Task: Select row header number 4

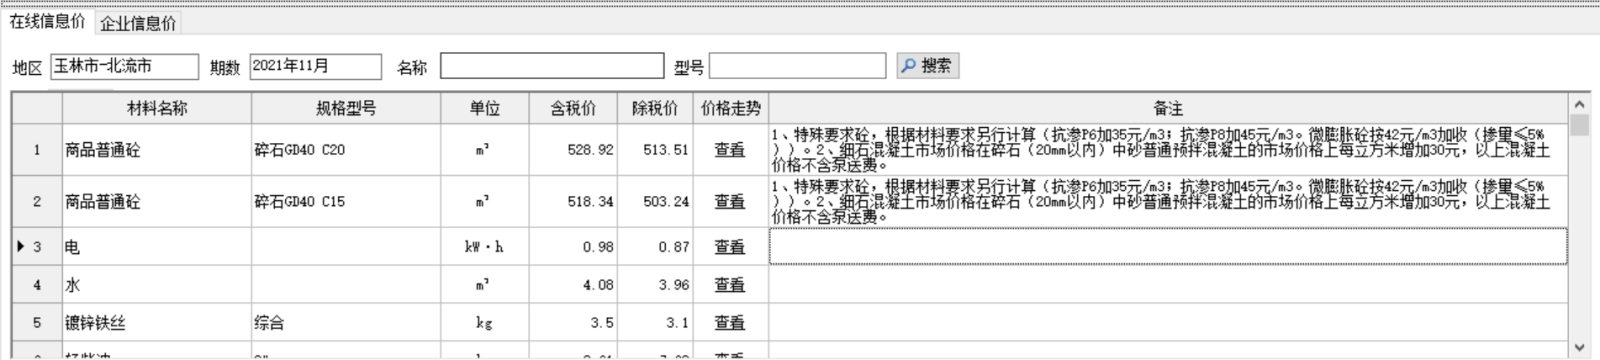Action: (x=37, y=285)
